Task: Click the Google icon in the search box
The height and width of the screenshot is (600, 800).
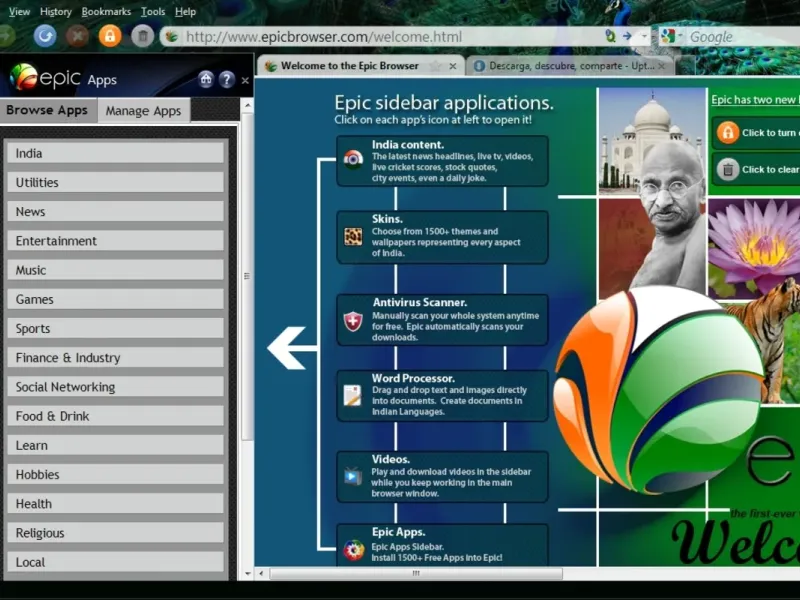Action: click(x=668, y=36)
